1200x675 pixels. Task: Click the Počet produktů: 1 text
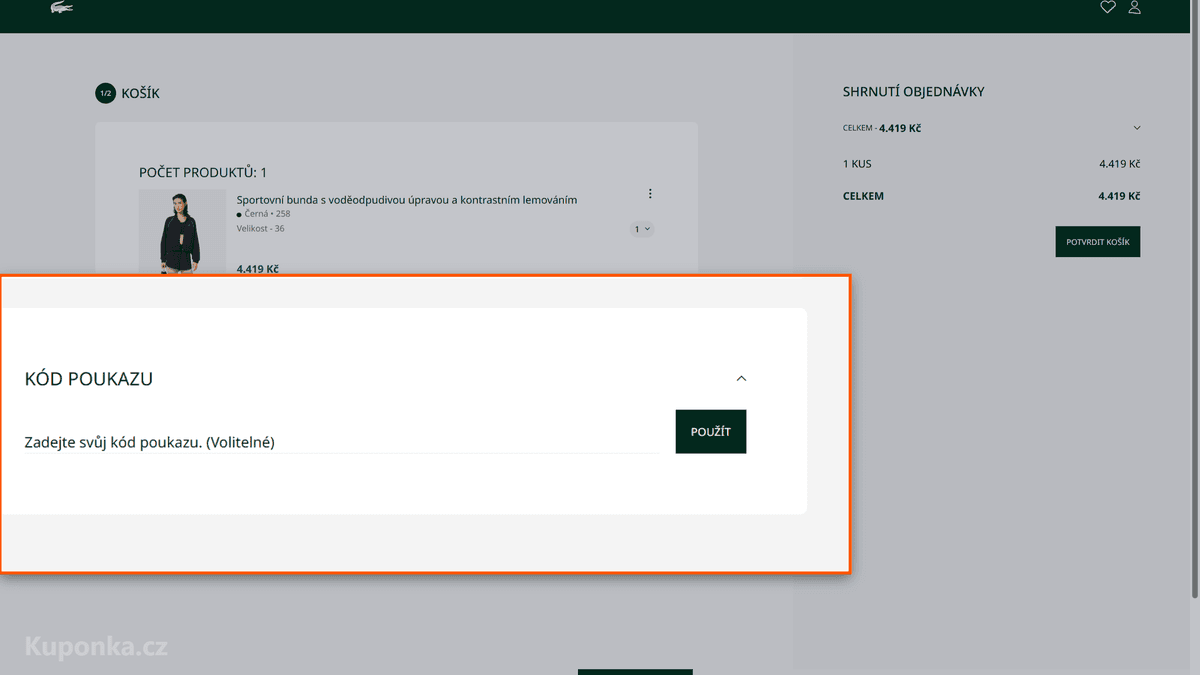[203, 172]
